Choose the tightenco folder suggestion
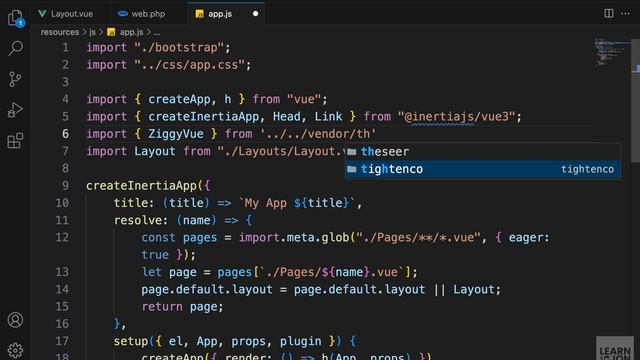This screenshot has height=360, width=640. pos(483,169)
